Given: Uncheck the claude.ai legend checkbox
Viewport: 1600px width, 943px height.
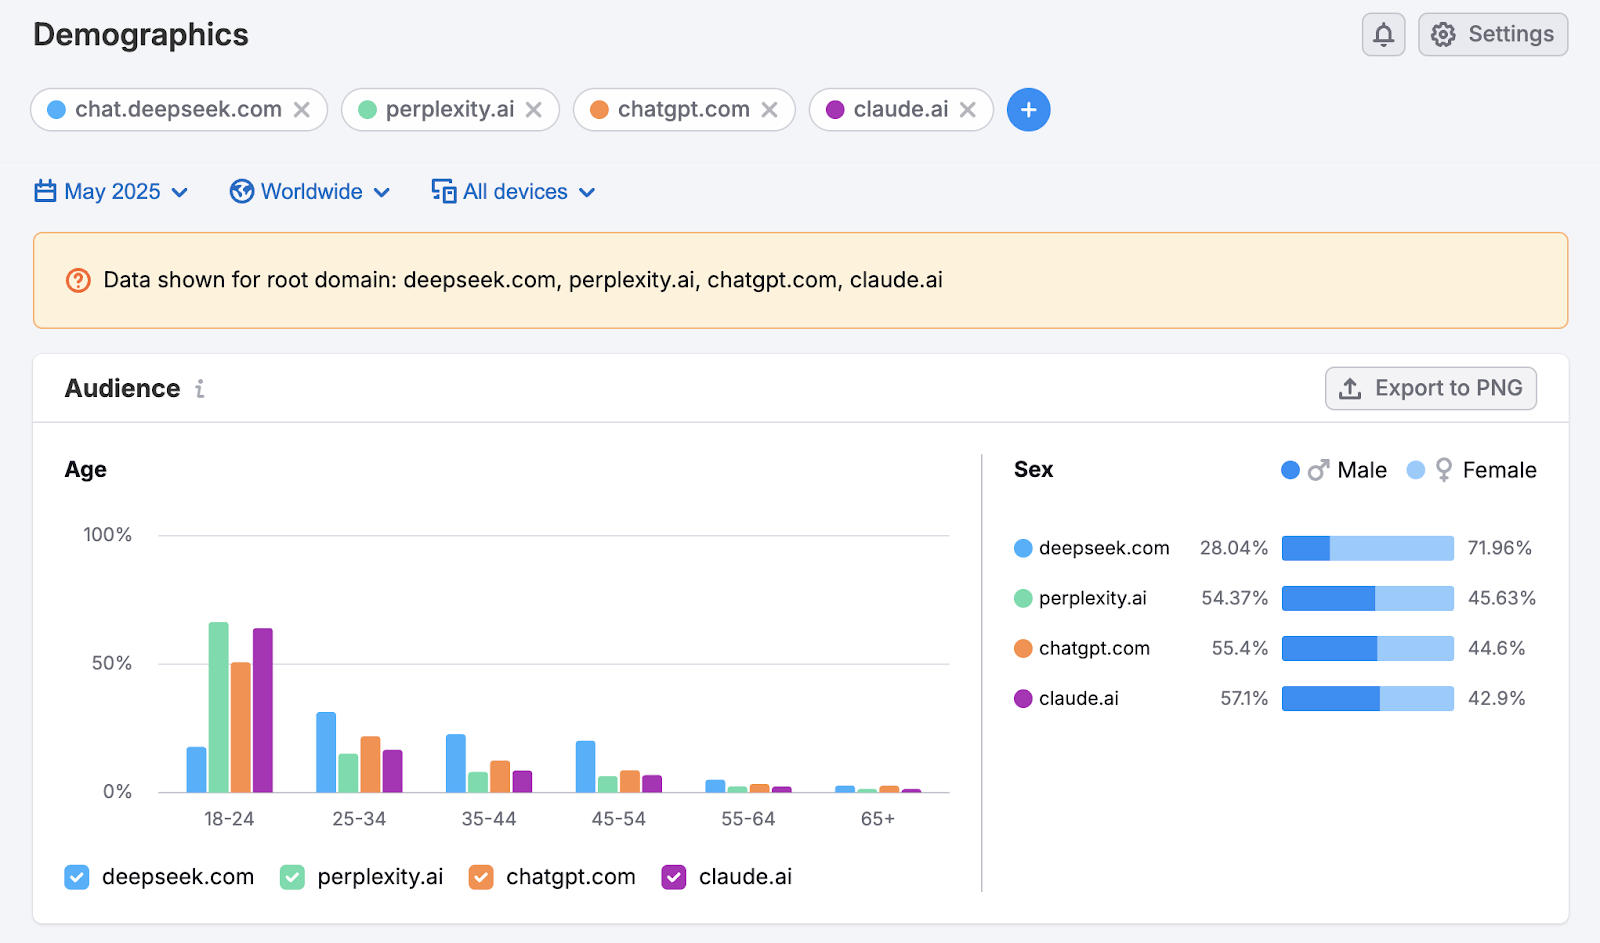Looking at the screenshot, I should (673, 877).
